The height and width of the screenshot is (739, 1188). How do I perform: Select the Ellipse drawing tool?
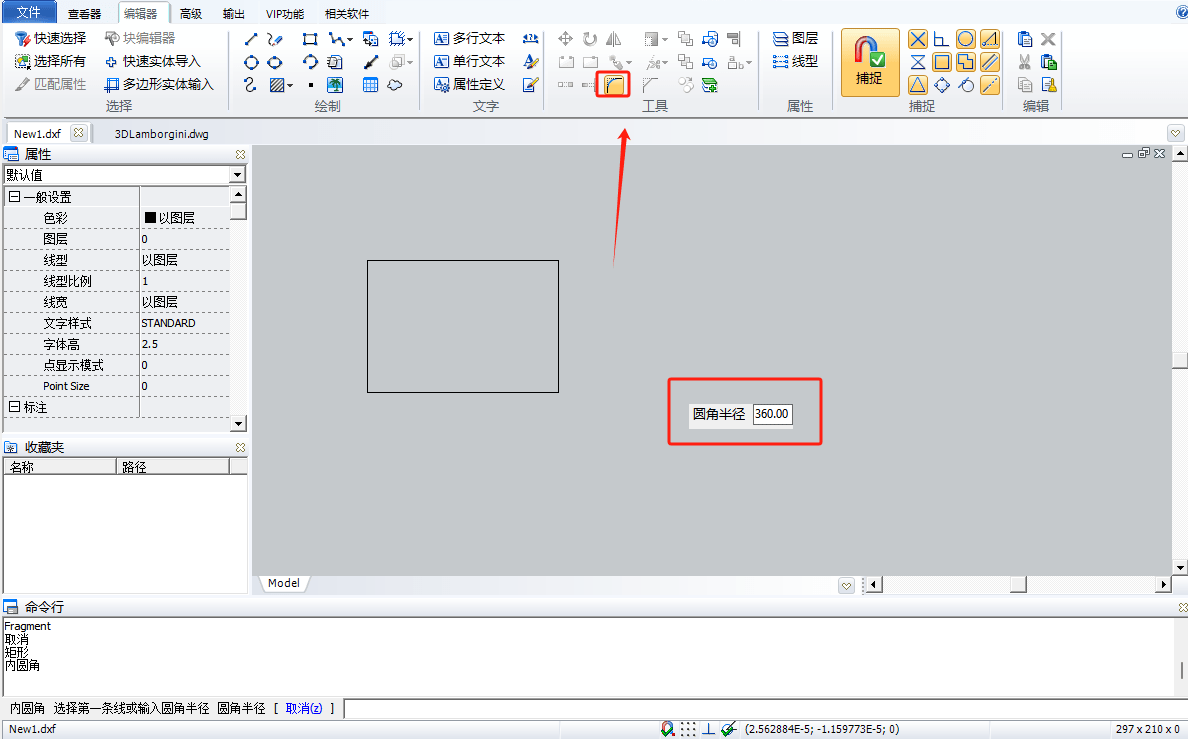click(x=275, y=62)
